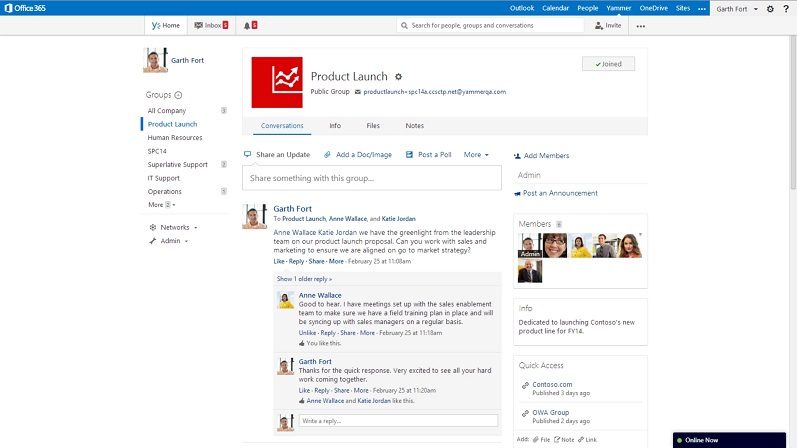Select IT Support group
Viewport: 797px width, 448px height.
coord(163,178)
